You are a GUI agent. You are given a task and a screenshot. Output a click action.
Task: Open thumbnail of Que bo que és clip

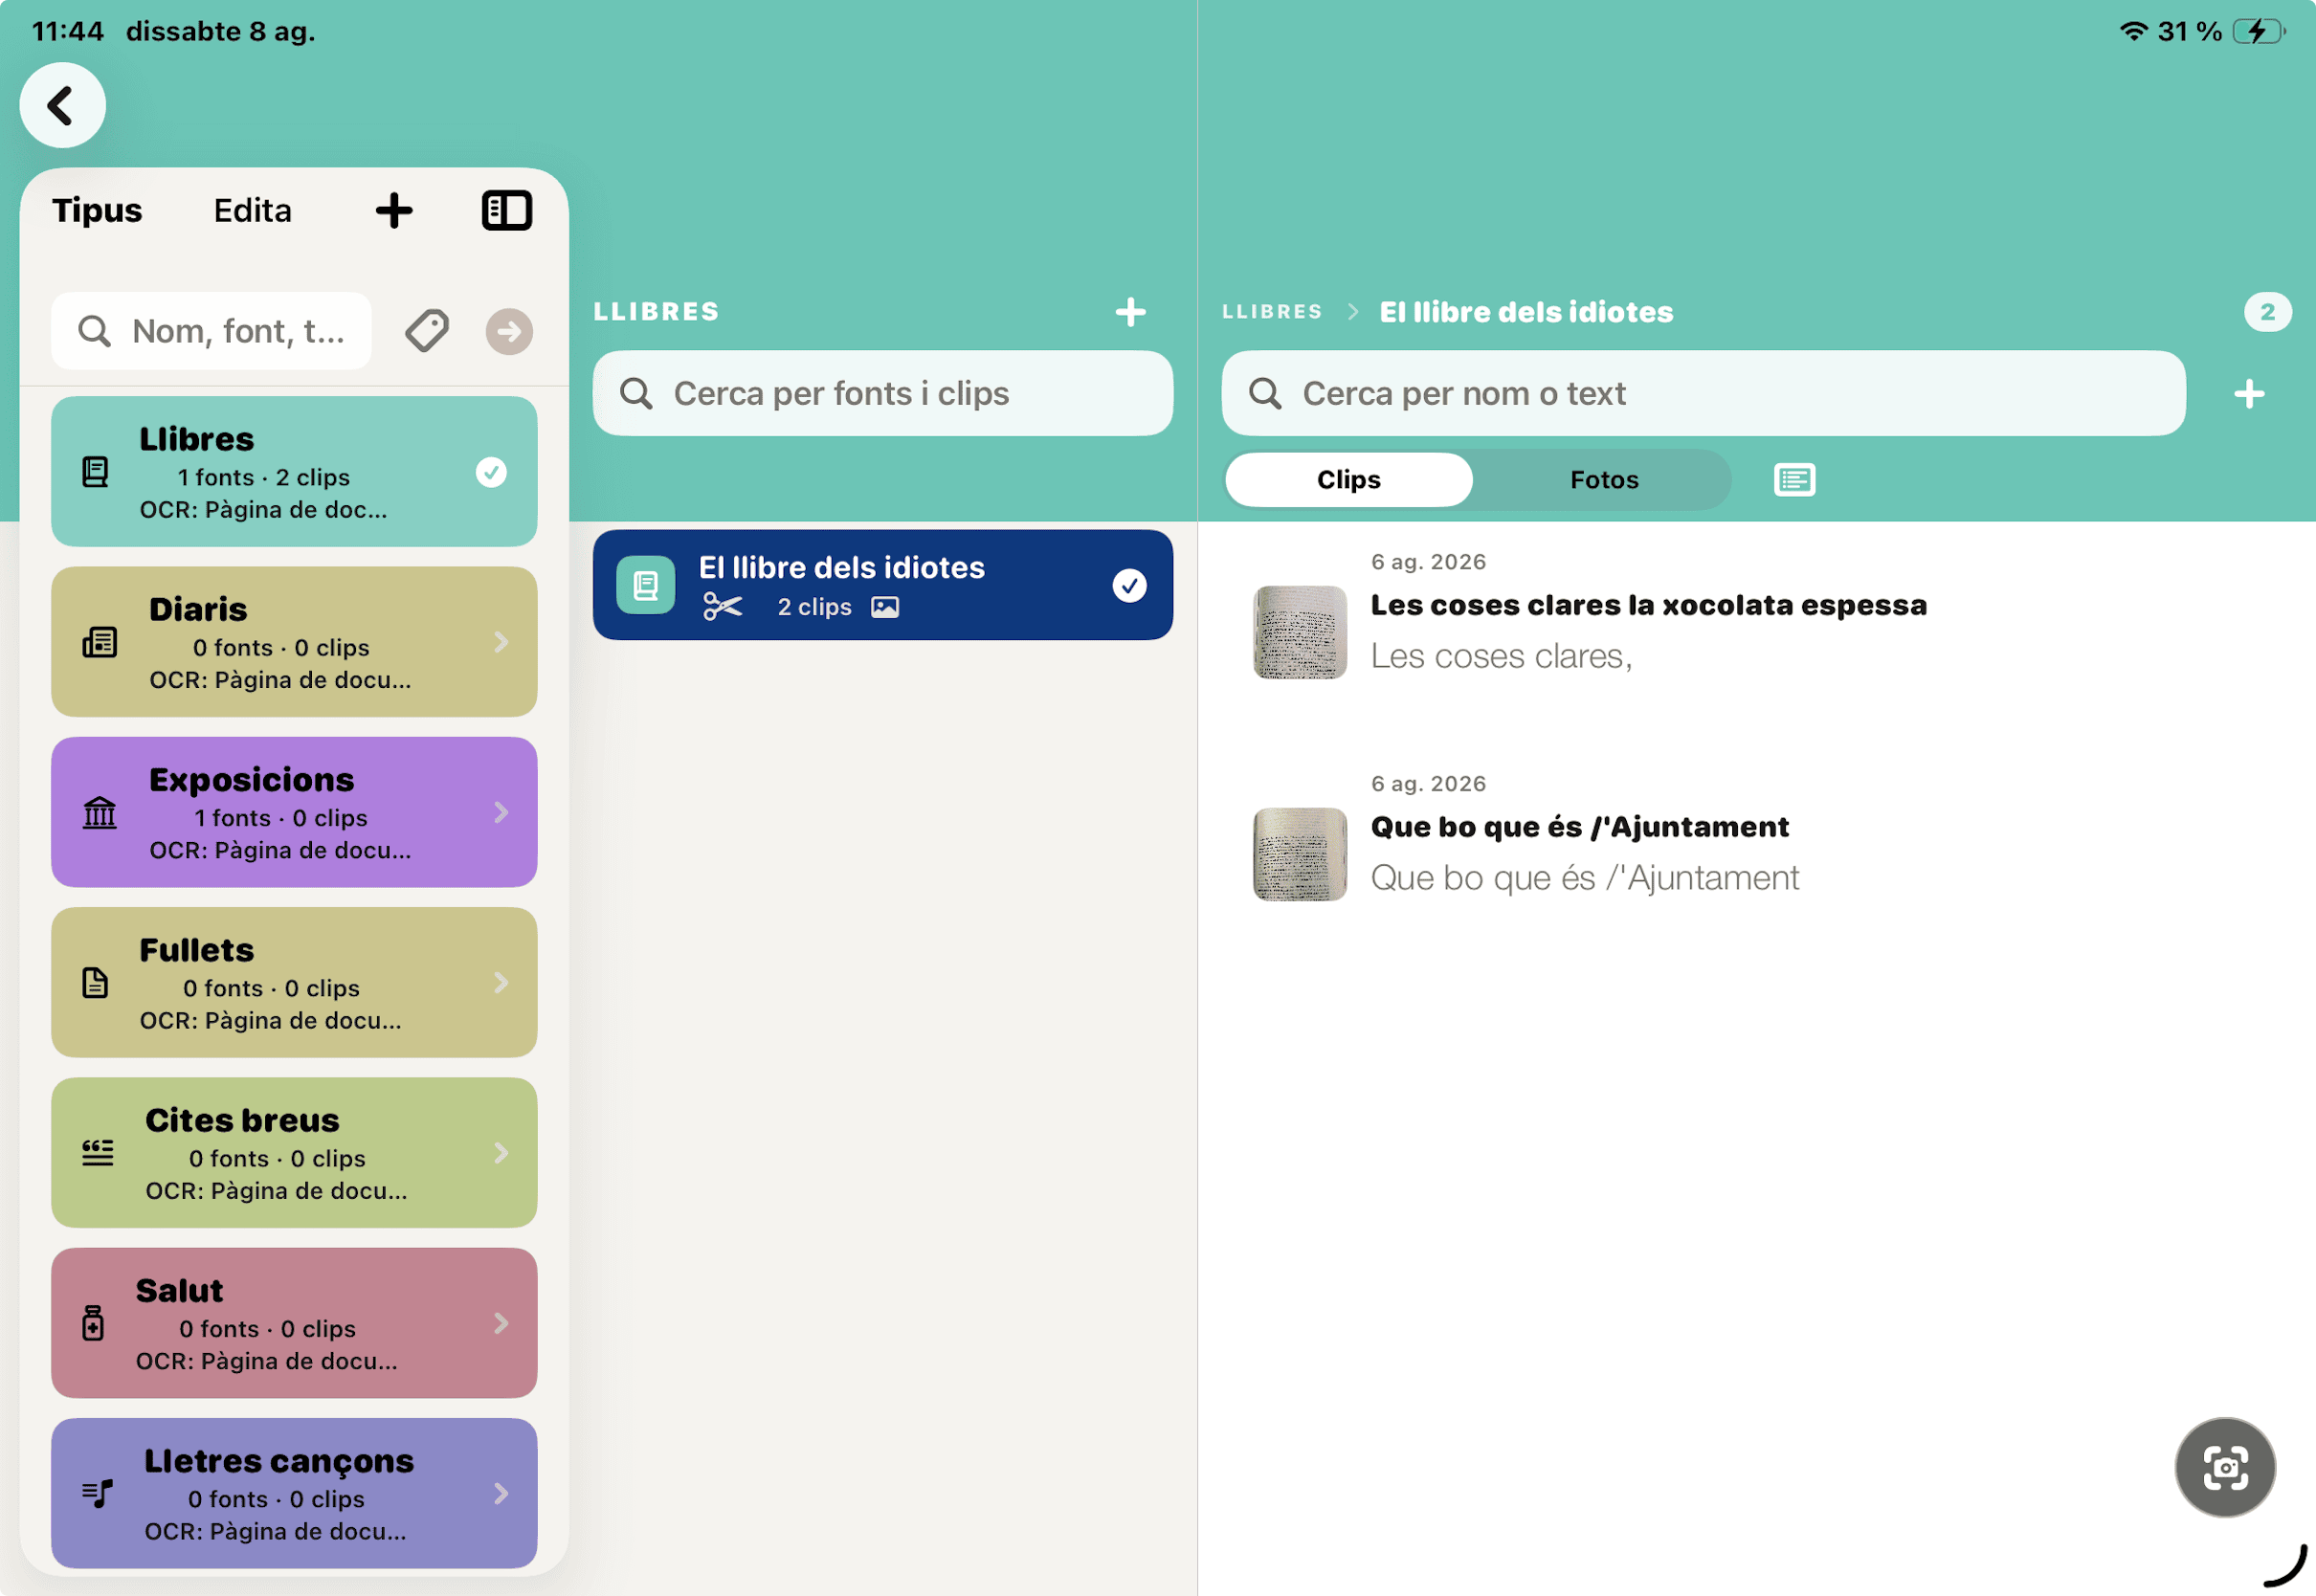point(1299,854)
